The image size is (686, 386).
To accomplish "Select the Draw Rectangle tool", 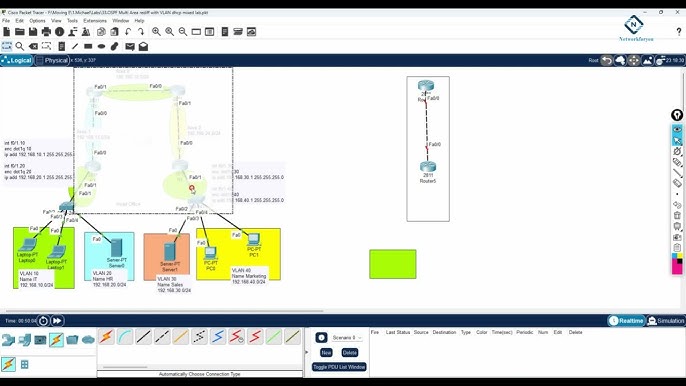I will pos(88,46).
